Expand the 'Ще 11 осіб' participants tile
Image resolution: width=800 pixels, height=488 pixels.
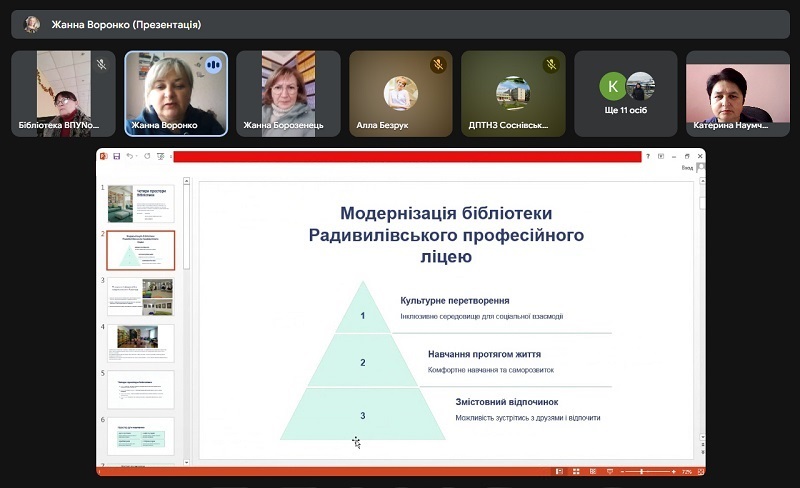click(x=626, y=94)
